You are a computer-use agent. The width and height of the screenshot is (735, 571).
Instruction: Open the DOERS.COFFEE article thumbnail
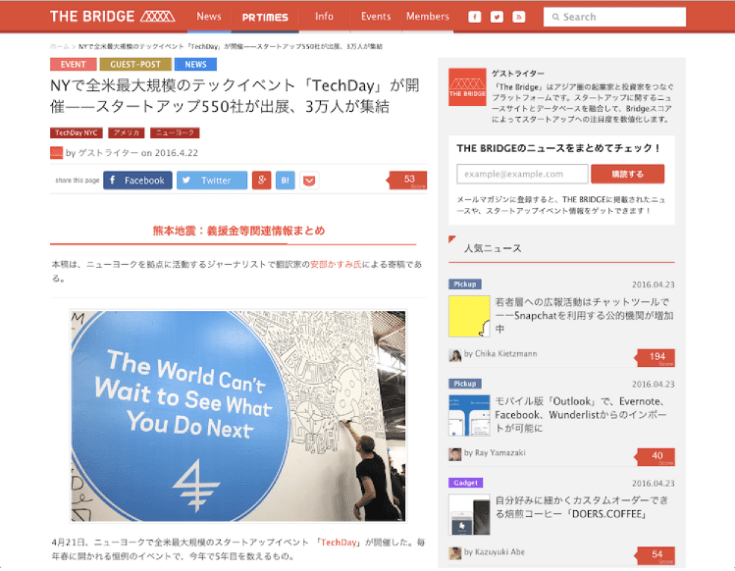[x=469, y=515]
